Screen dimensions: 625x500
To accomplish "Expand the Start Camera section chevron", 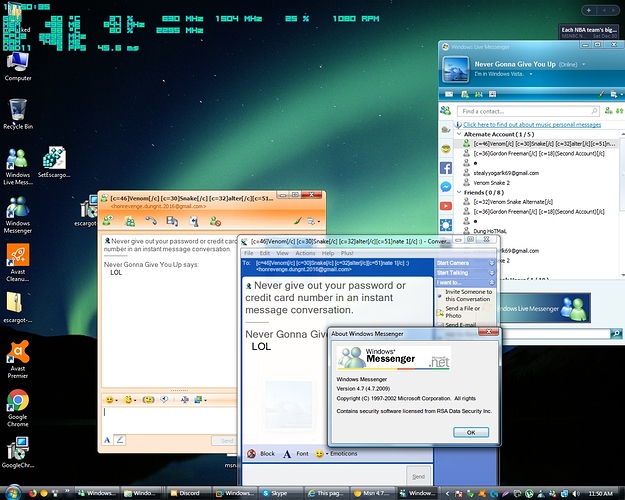I will (491, 263).
